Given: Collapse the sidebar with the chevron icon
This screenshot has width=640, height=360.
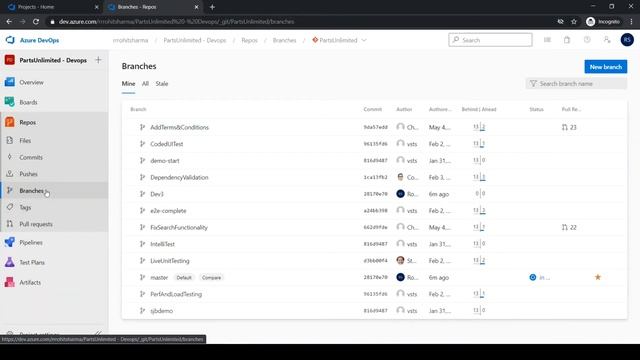Looking at the screenshot, I should (x=98, y=333).
